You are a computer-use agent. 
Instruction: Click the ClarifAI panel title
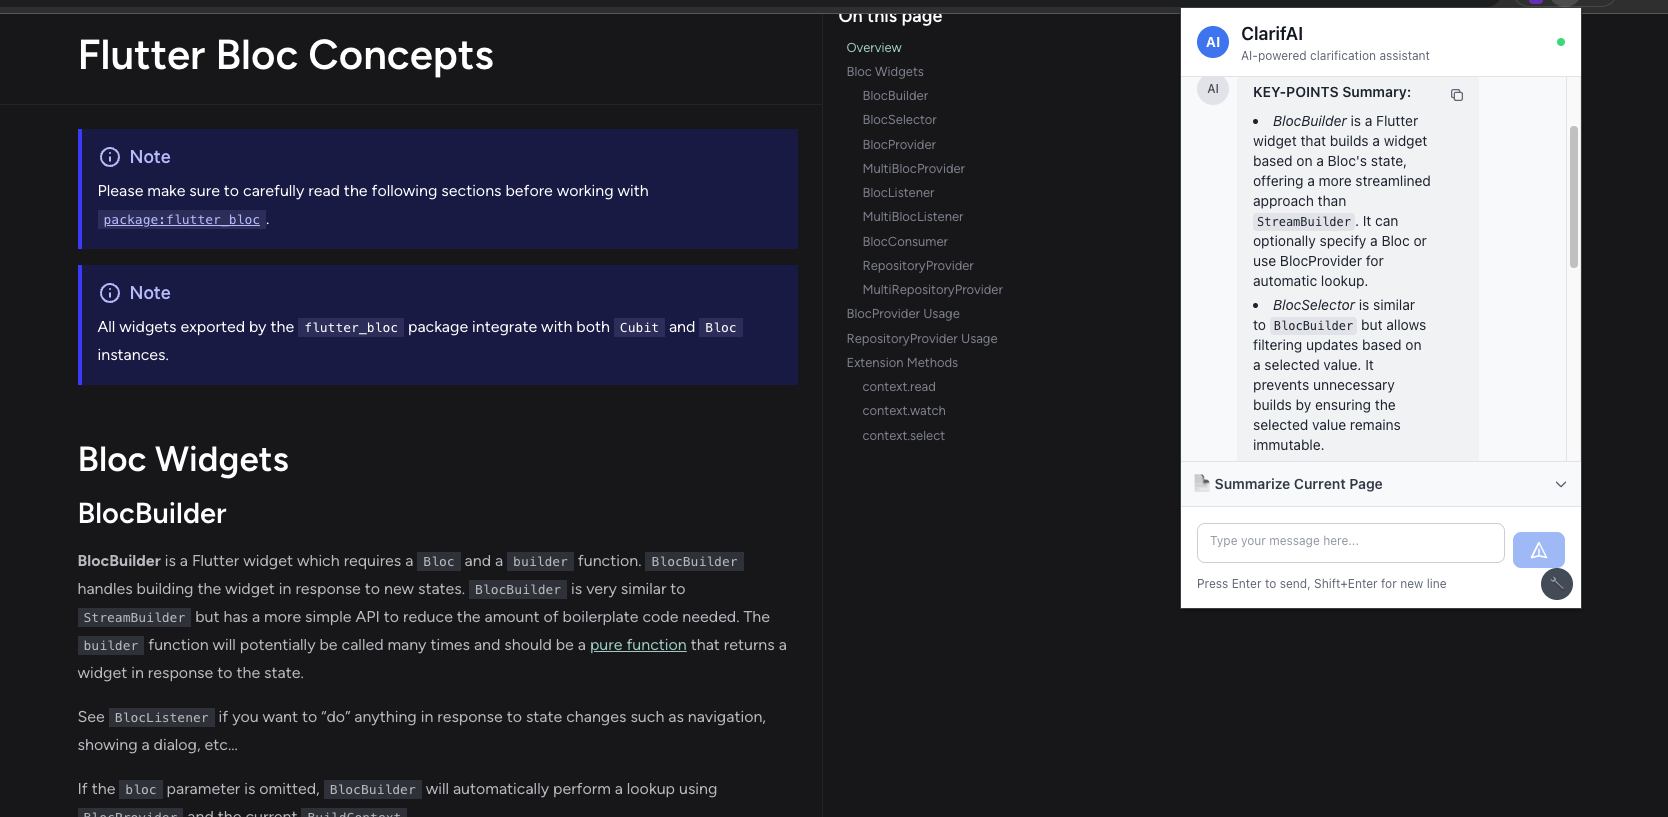point(1272,34)
